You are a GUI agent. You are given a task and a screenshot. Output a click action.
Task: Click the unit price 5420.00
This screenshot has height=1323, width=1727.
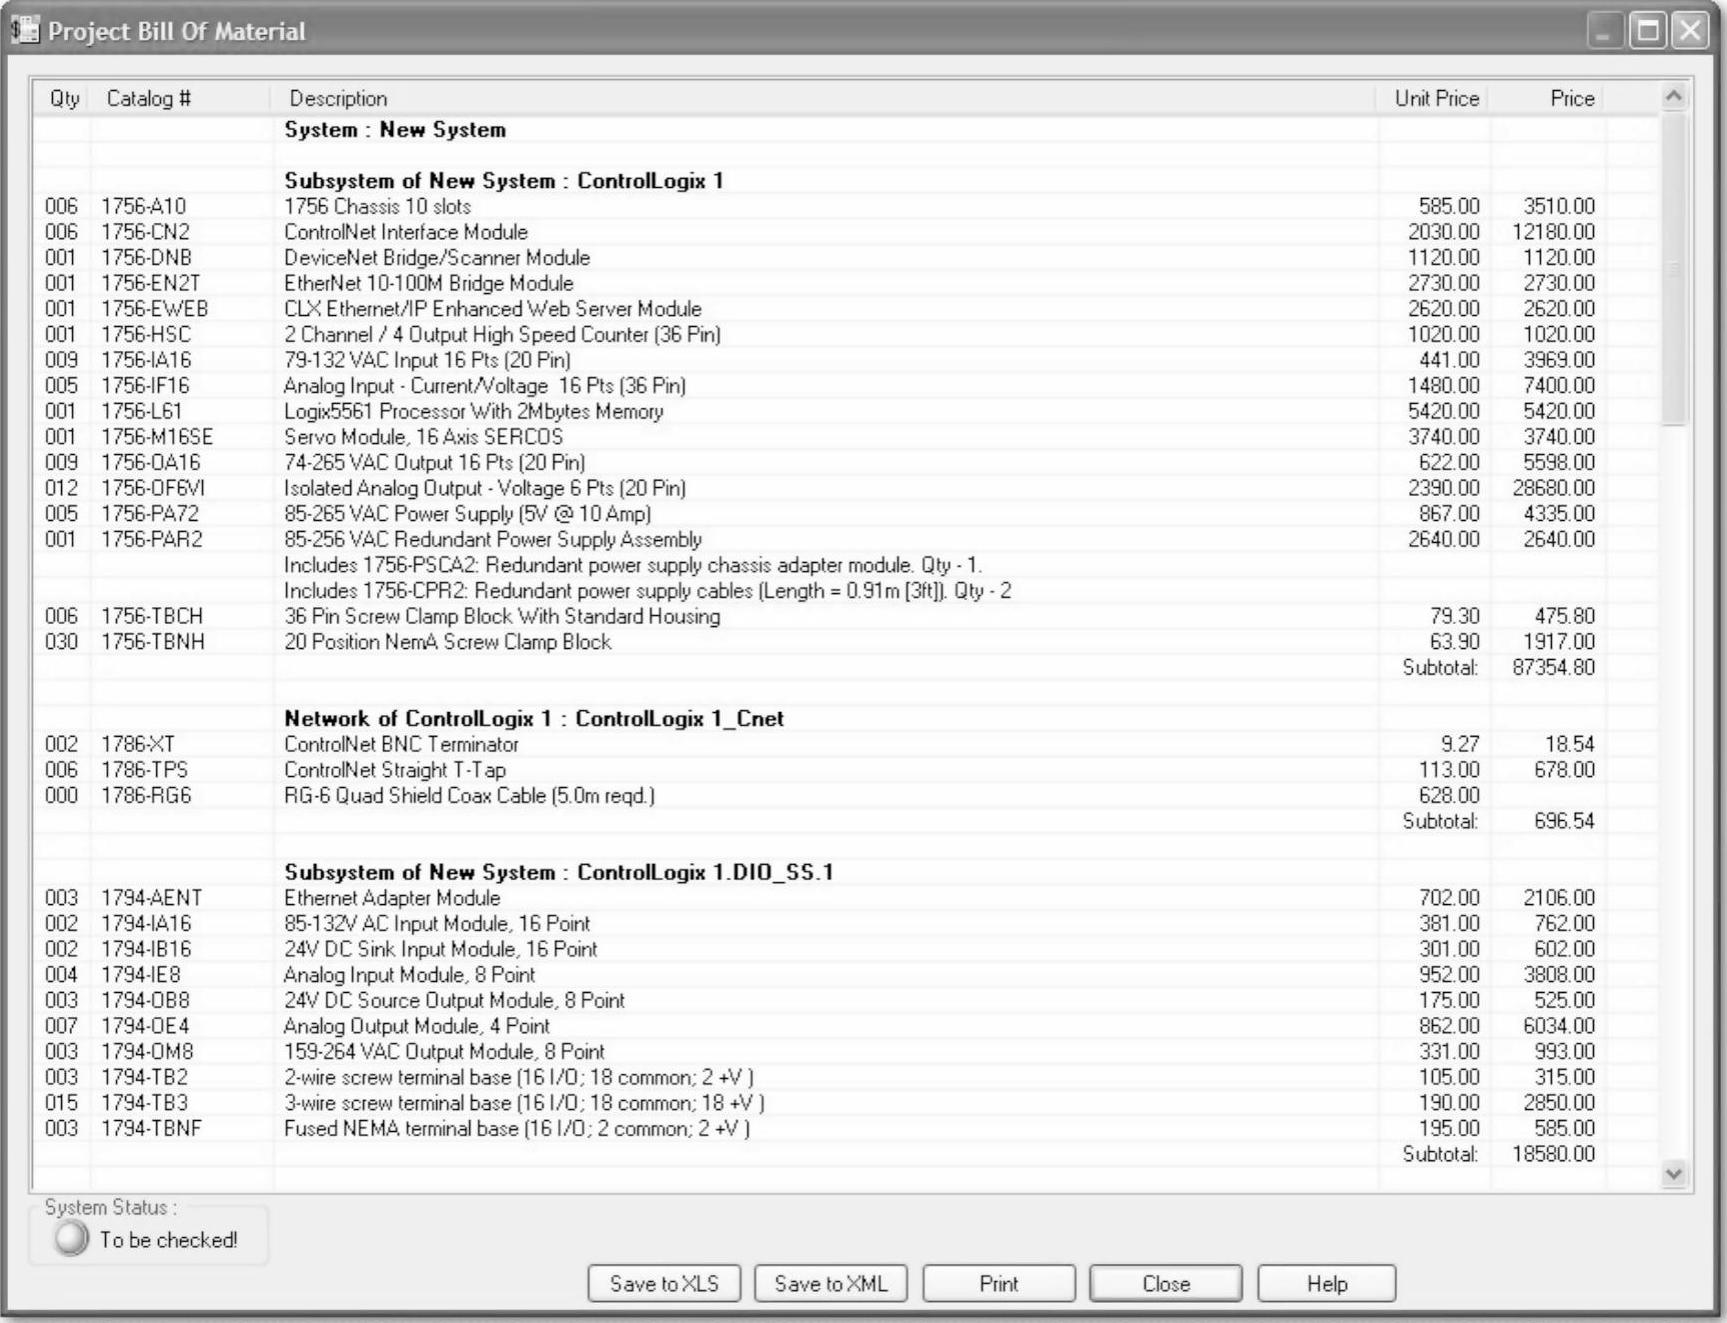[1444, 411]
